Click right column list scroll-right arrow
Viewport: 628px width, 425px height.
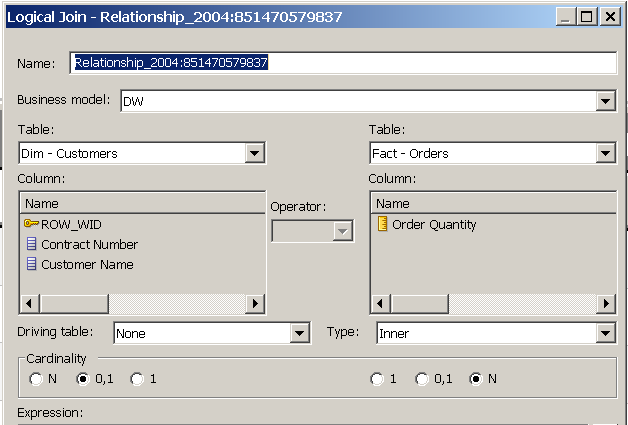(606, 304)
